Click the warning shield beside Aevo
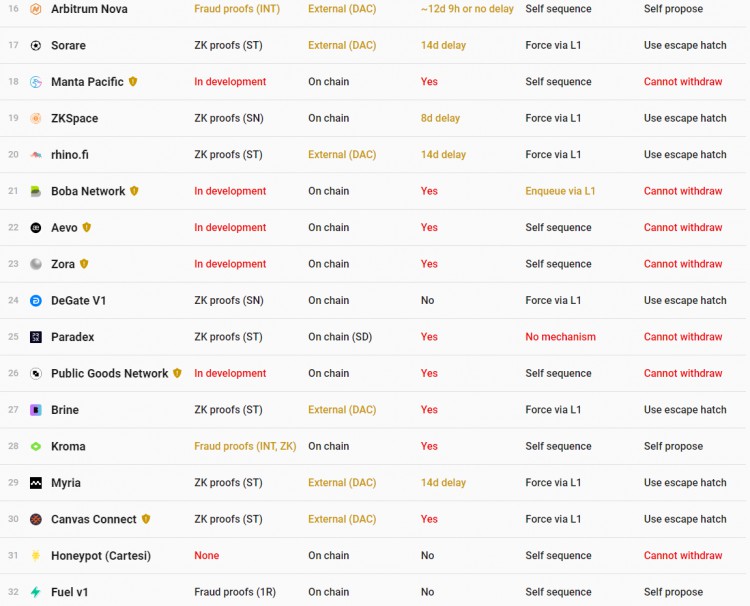 point(87,228)
